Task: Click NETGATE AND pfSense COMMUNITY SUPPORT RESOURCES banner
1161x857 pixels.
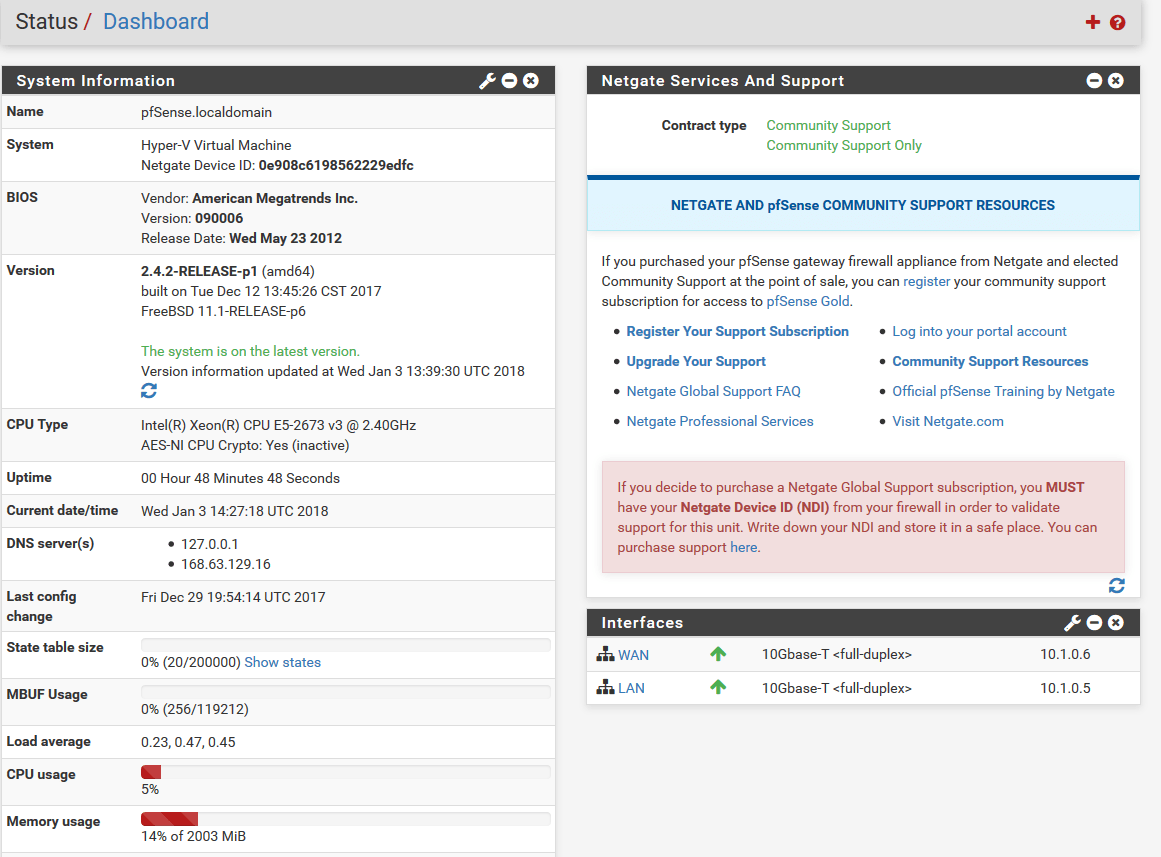Action: pyautogui.click(x=863, y=205)
